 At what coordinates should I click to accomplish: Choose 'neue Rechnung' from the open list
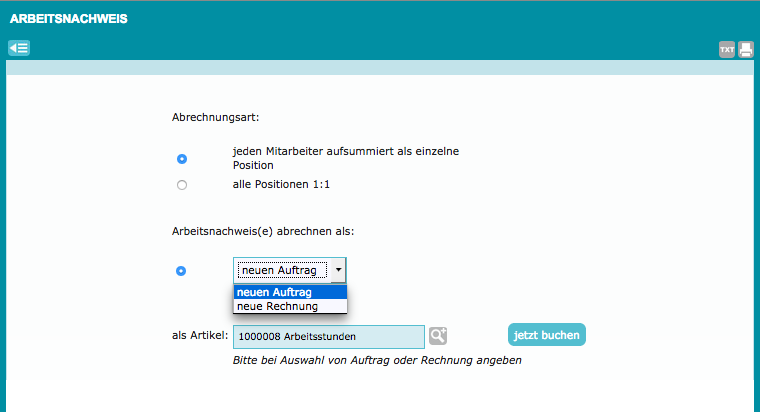[290, 306]
